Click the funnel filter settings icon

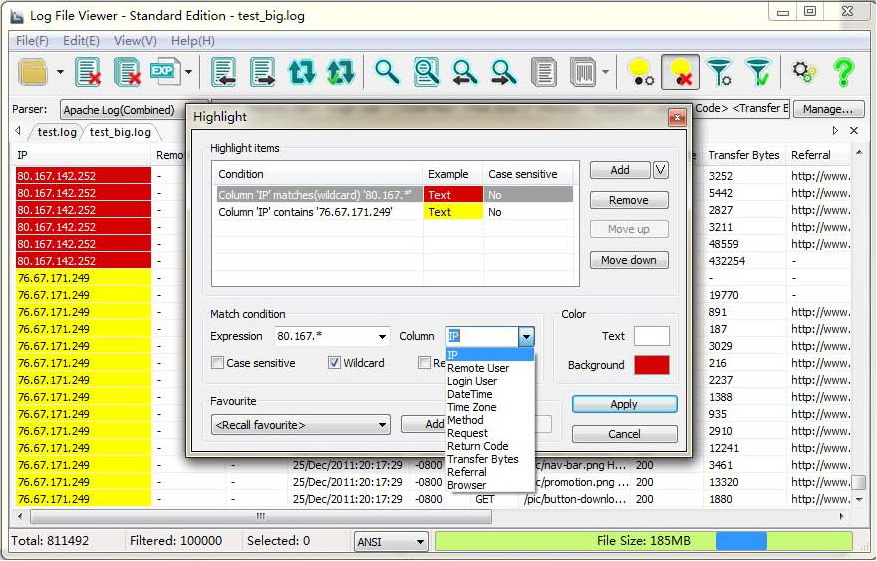tap(718, 72)
